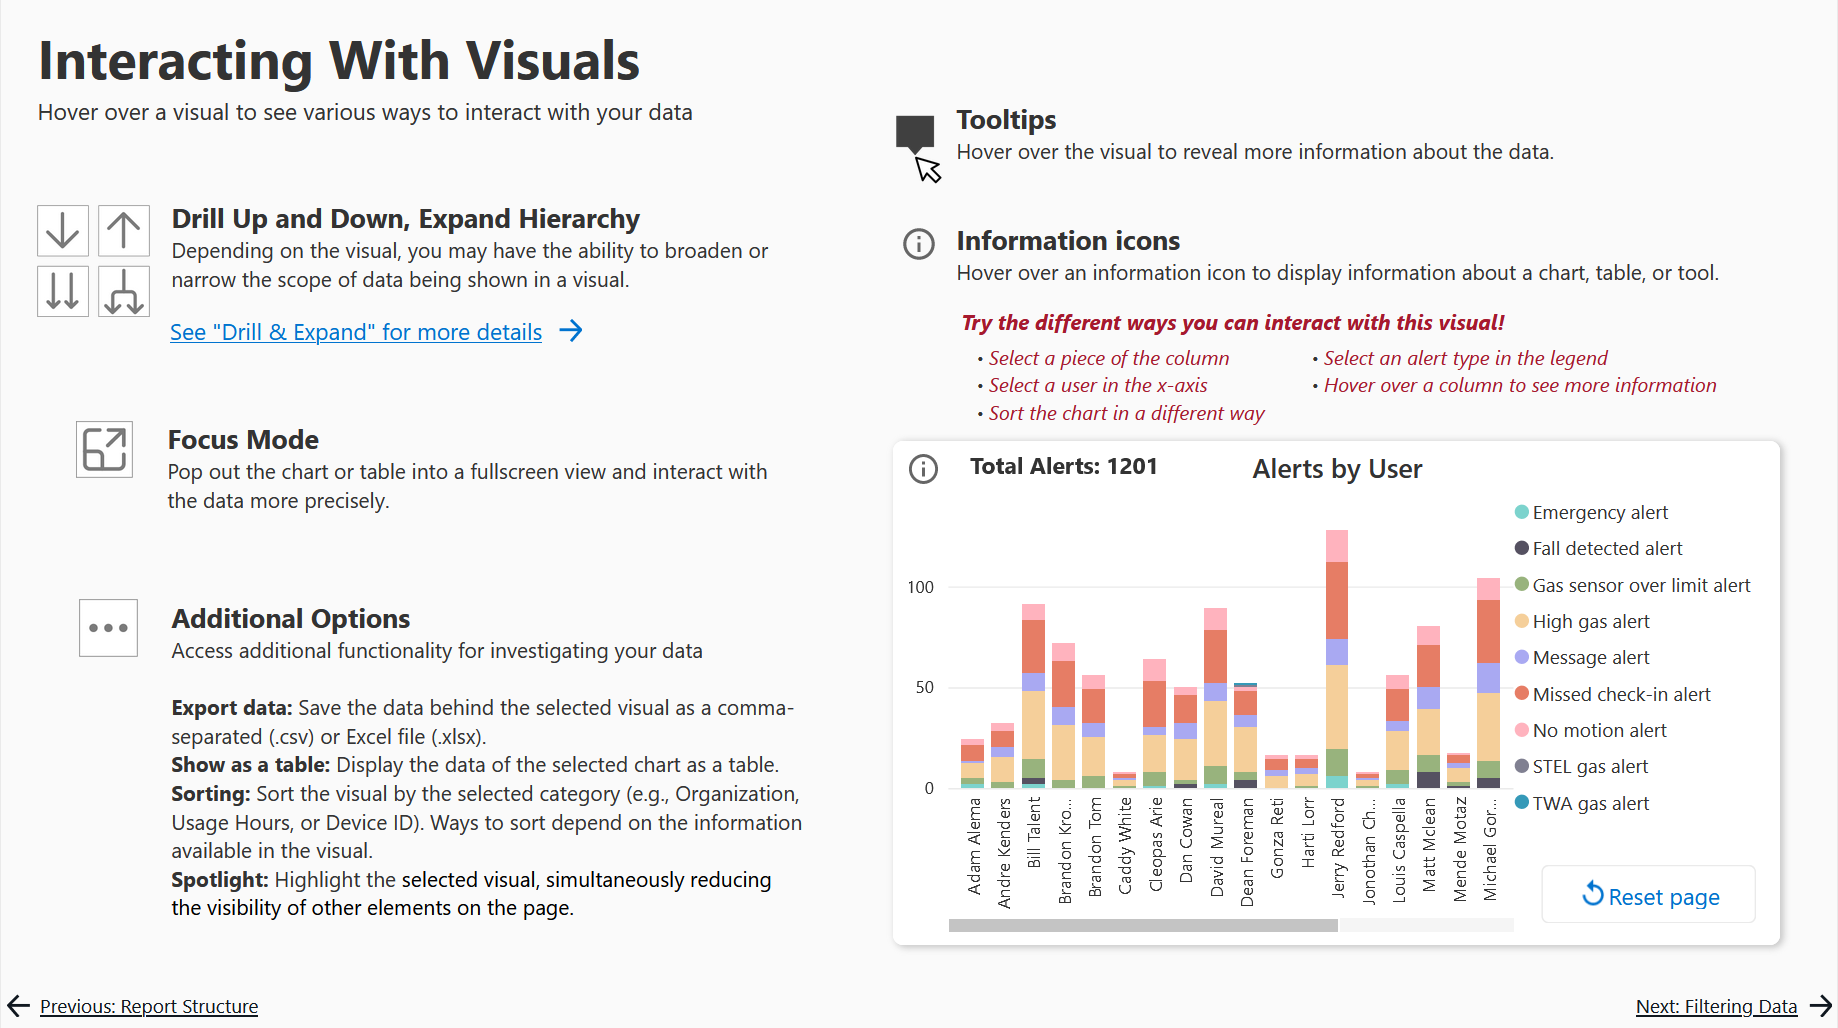Click the chart's horizontal scrollbar
This screenshot has height=1028, width=1838.
tap(1143, 926)
